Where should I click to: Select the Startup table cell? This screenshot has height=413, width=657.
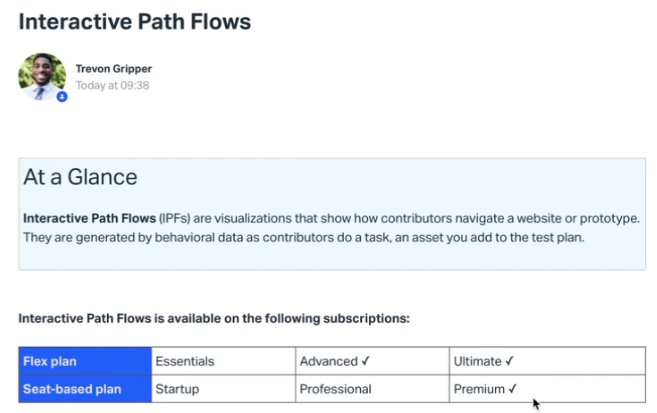[223, 389]
